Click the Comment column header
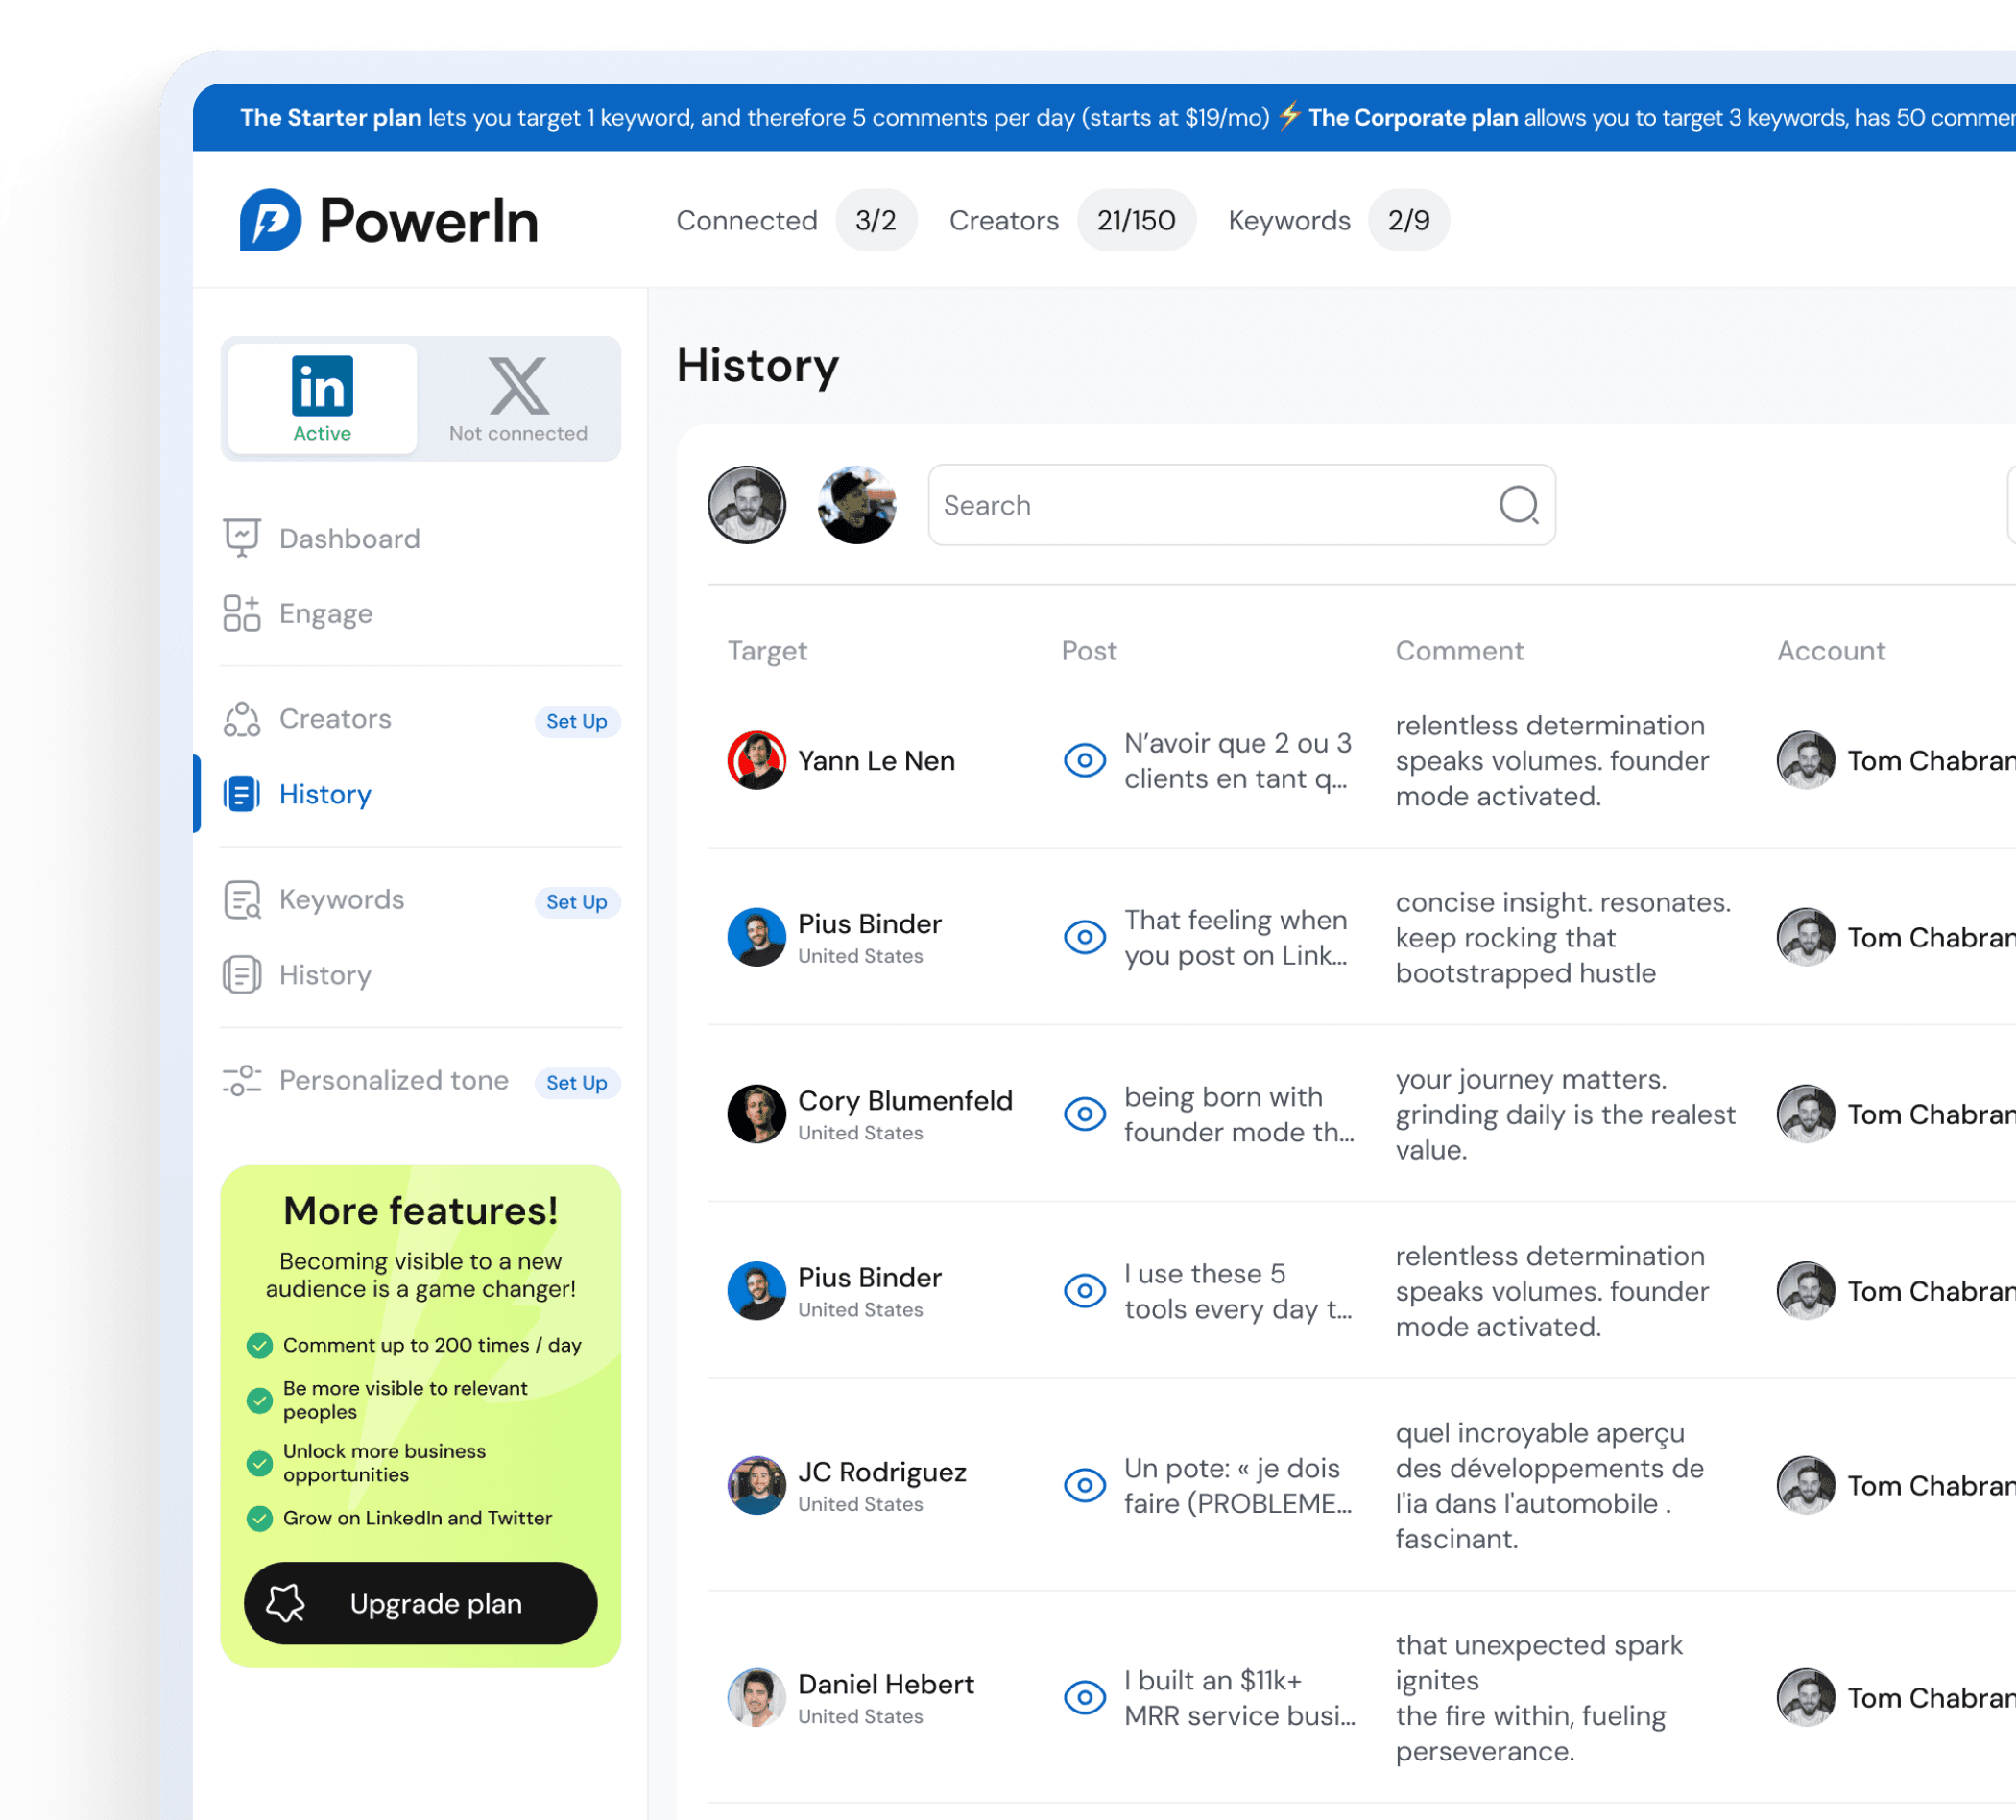 tap(1460, 651)
